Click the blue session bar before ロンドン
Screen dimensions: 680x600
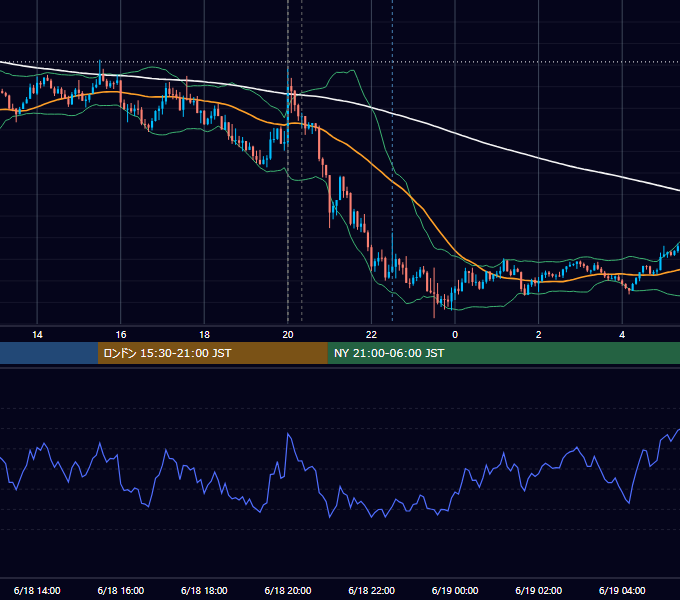tap(49, 353)
